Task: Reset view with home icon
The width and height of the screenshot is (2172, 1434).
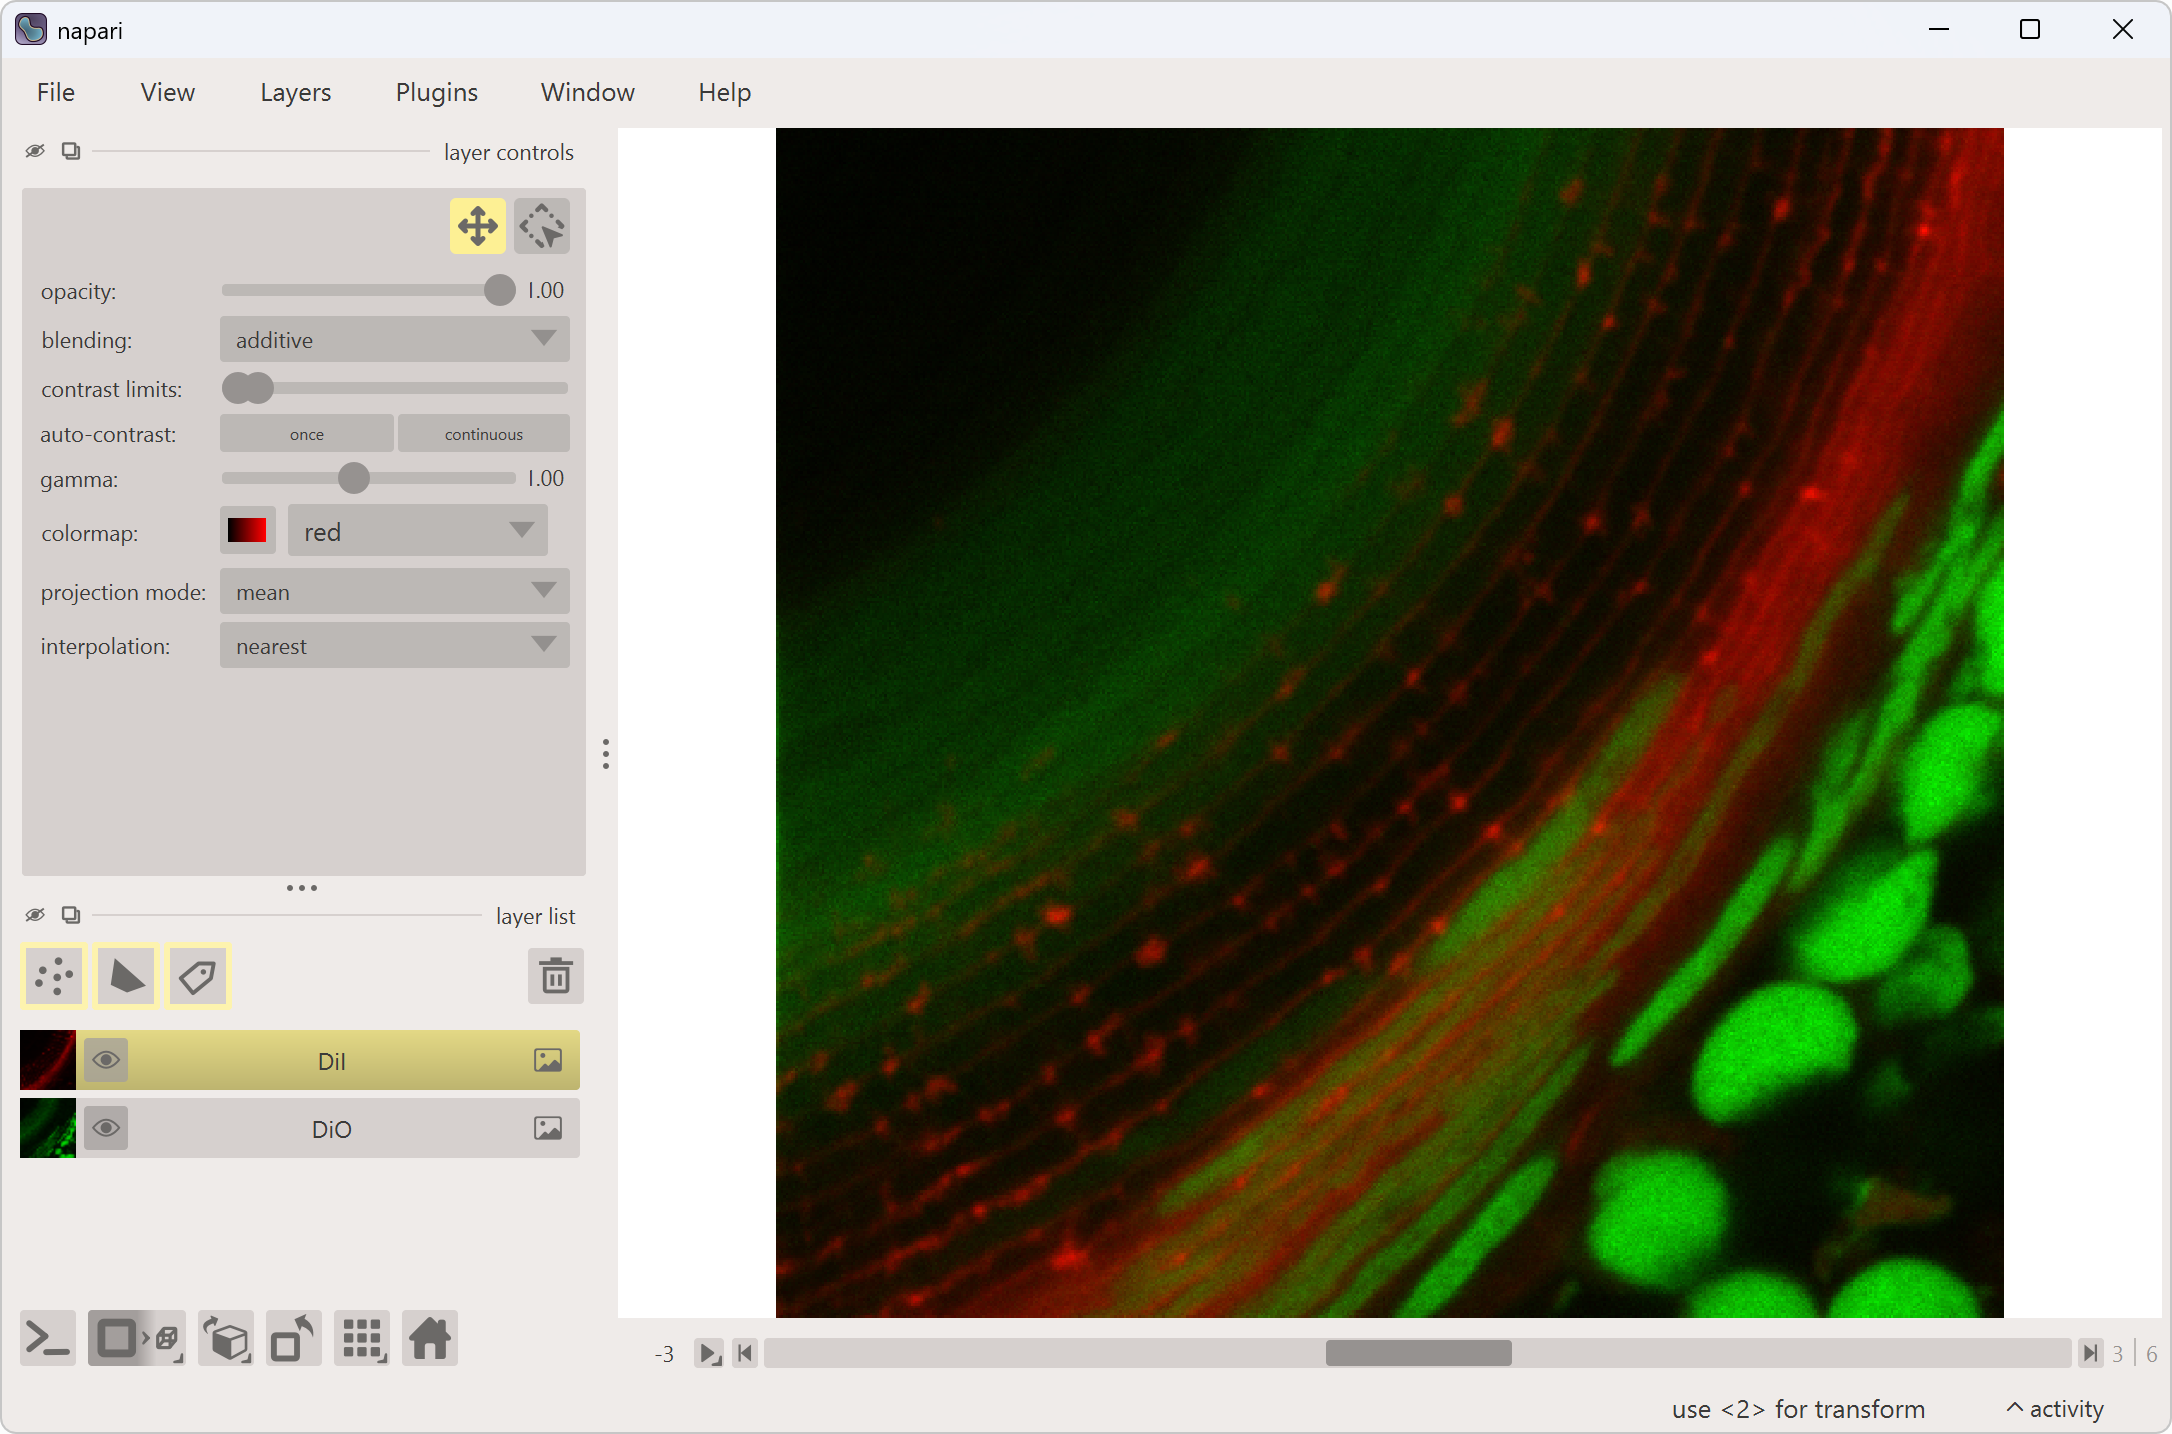Action: tap(430, 1338)
